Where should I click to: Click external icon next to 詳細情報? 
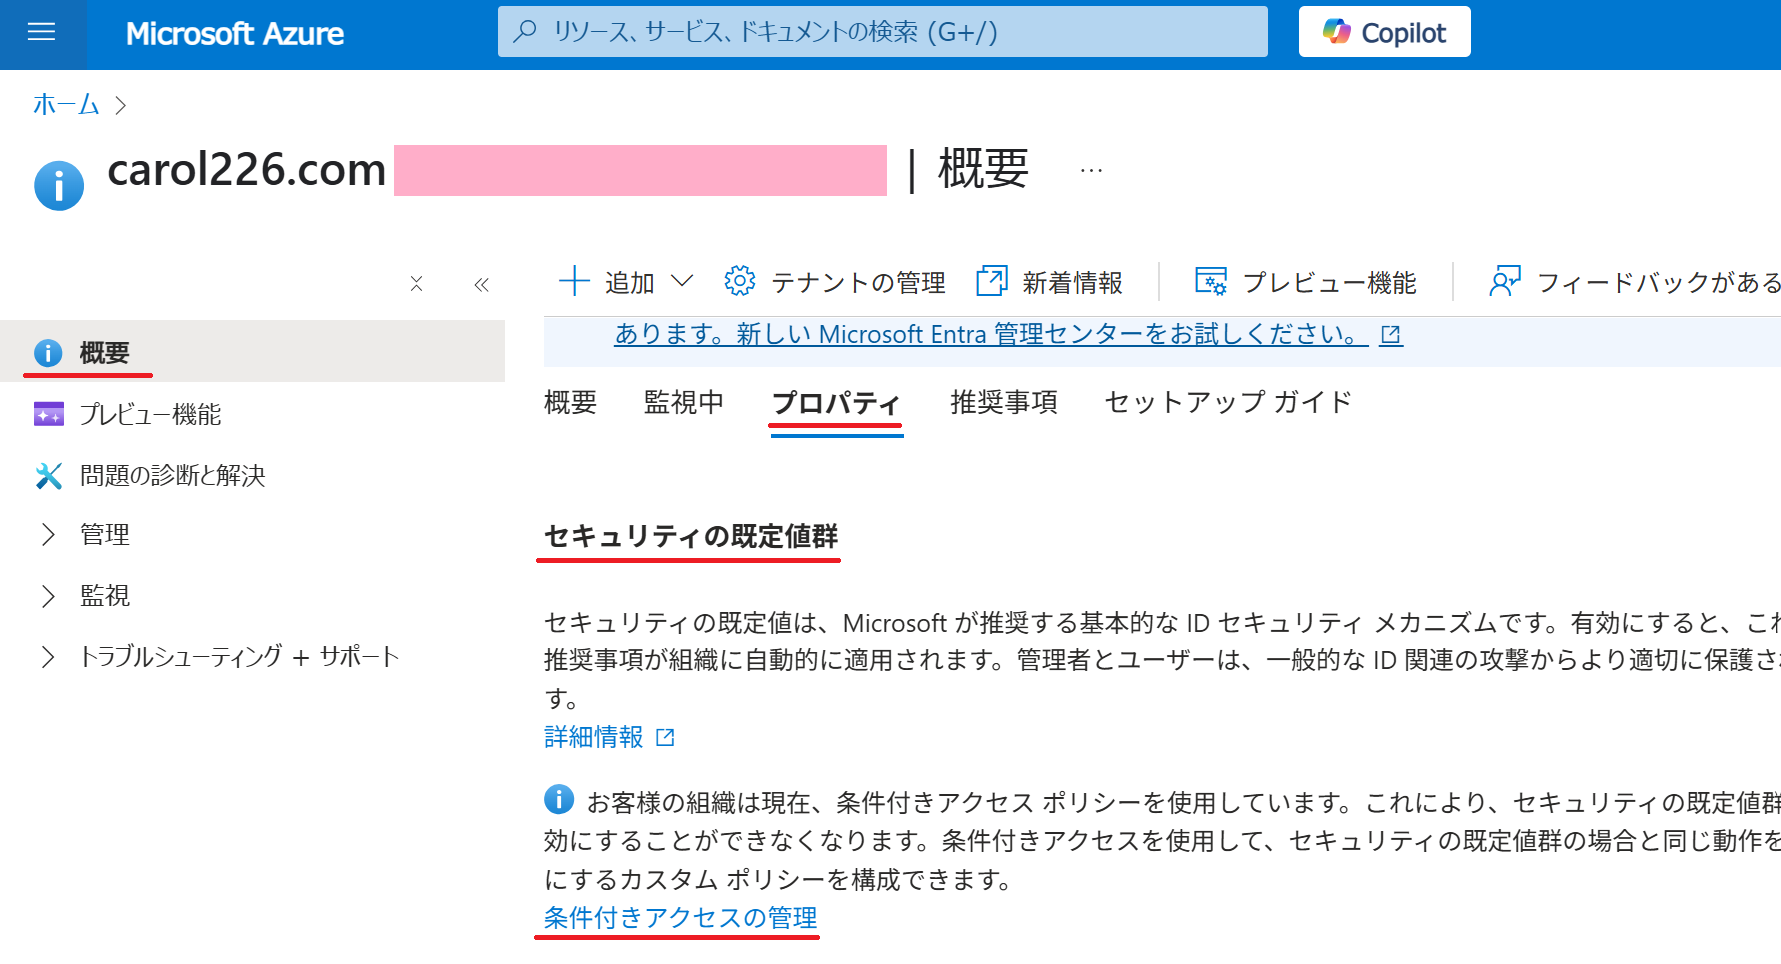(x=665, y=738)
